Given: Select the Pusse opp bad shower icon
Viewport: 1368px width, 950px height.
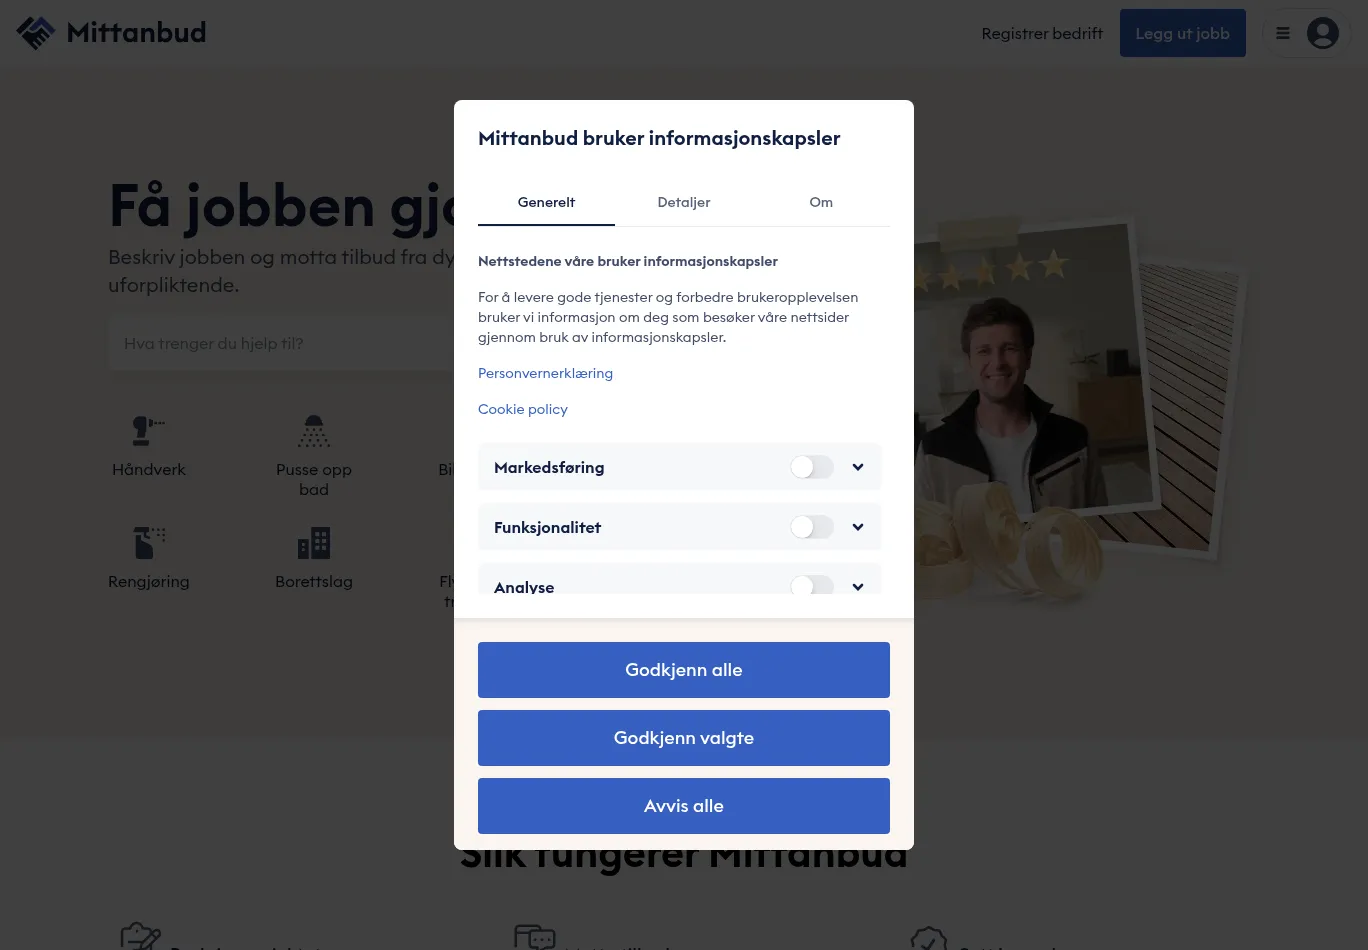Looking at the screenshot, I should (x=314, y=431).
